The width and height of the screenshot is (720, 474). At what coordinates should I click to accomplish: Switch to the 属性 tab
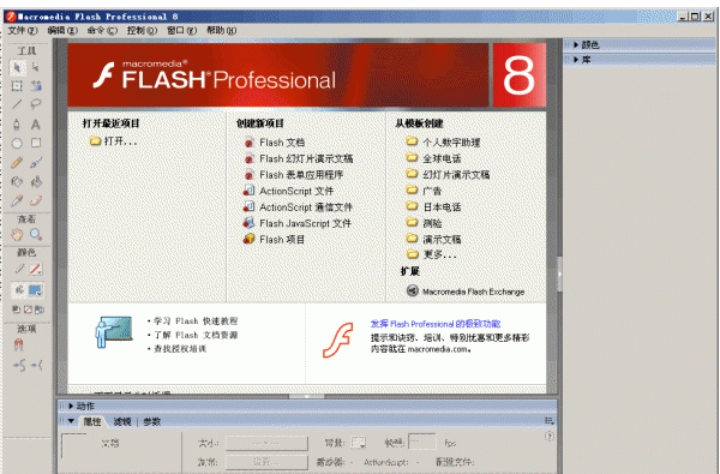point(92,422)
